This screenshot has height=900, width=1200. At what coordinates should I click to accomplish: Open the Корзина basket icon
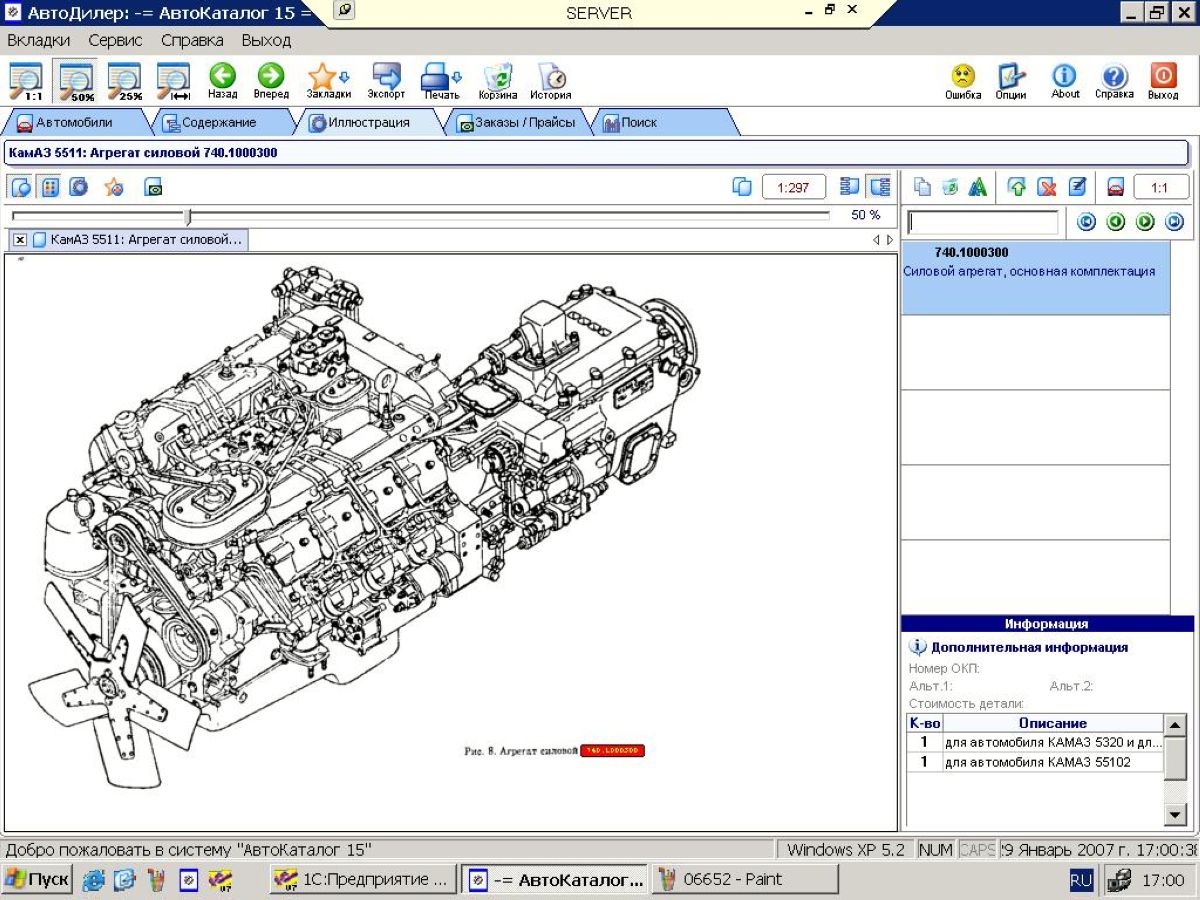pyautogui.click(x=498, y=77)
